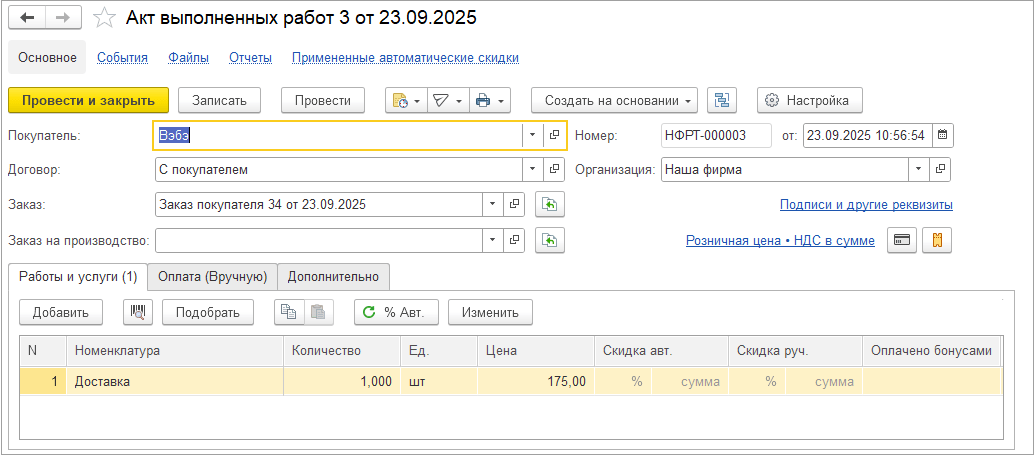Click the discount card icon

pyautogui.click(x=901, y=241)
